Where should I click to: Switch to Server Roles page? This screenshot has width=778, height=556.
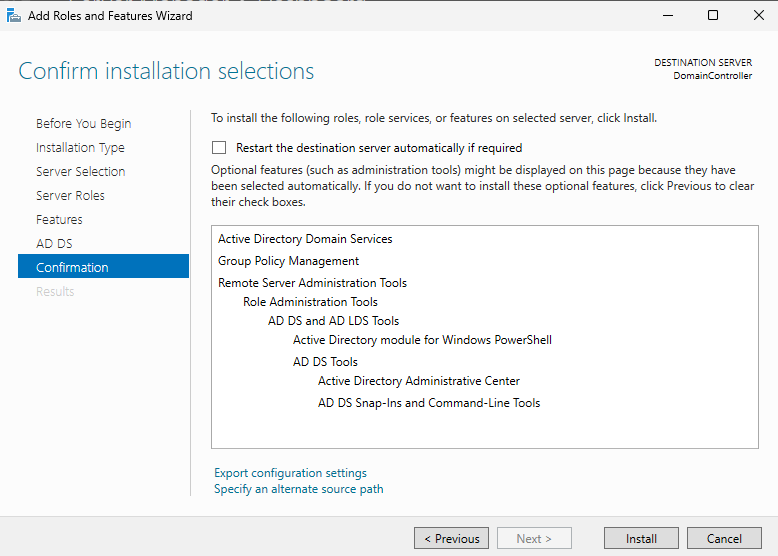[70, 196]
